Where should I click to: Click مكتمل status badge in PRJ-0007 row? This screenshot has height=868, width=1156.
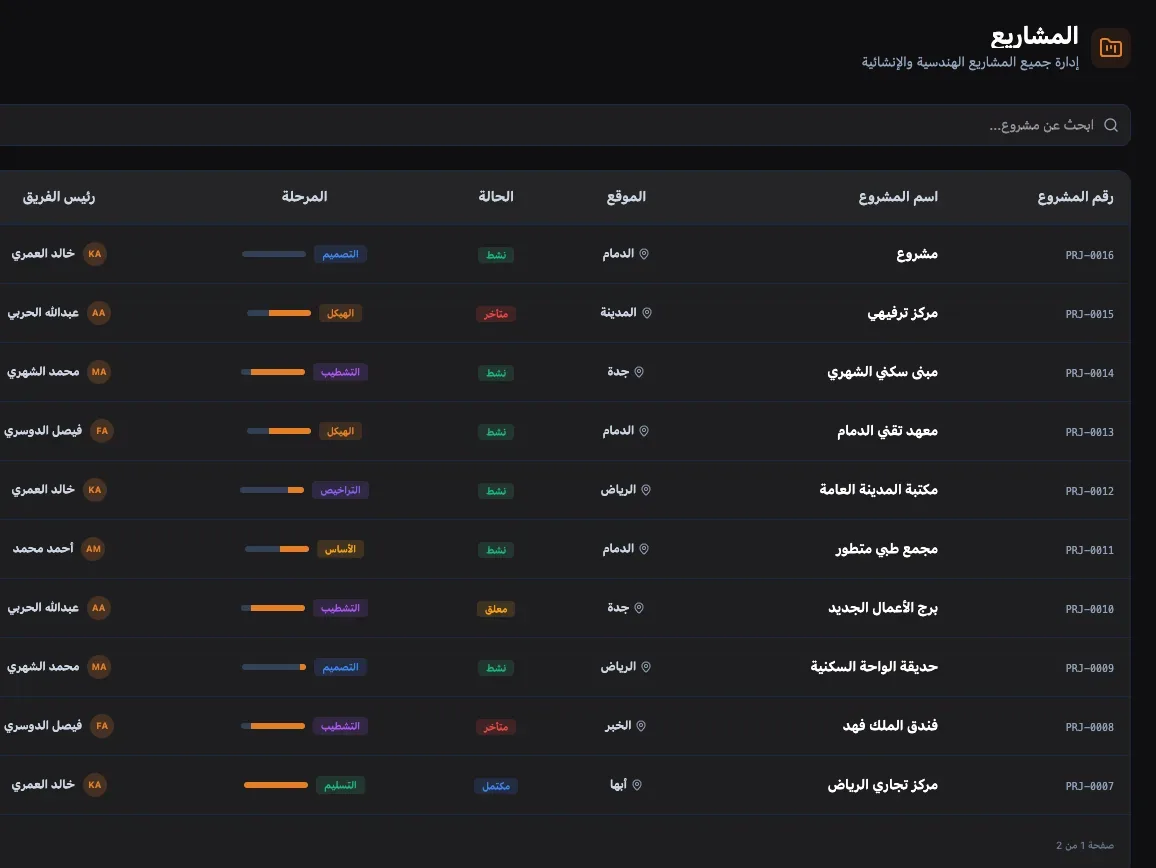[495, 785]
